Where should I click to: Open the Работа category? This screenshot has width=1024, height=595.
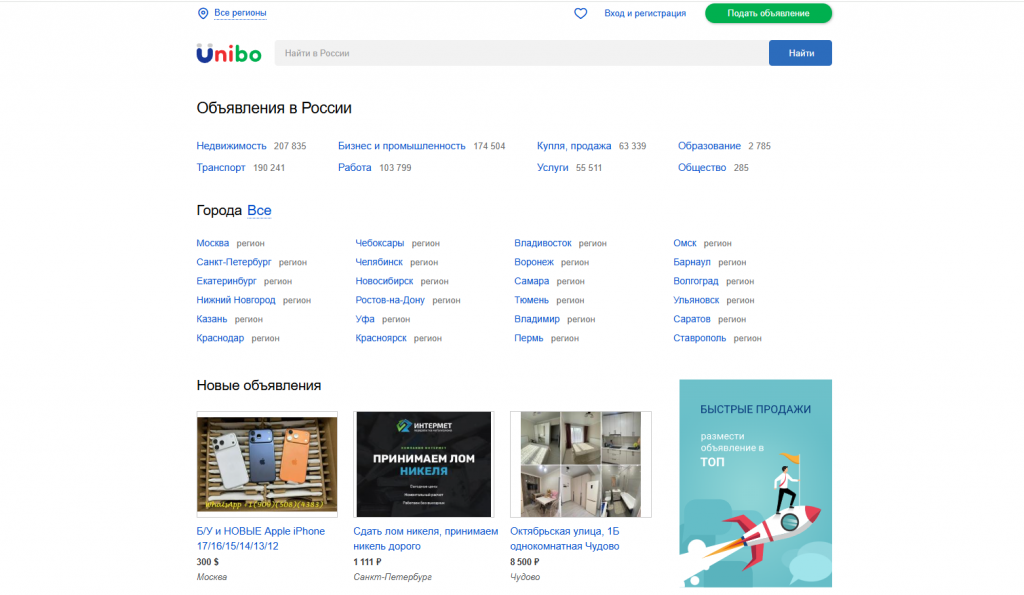pos(355,168)
